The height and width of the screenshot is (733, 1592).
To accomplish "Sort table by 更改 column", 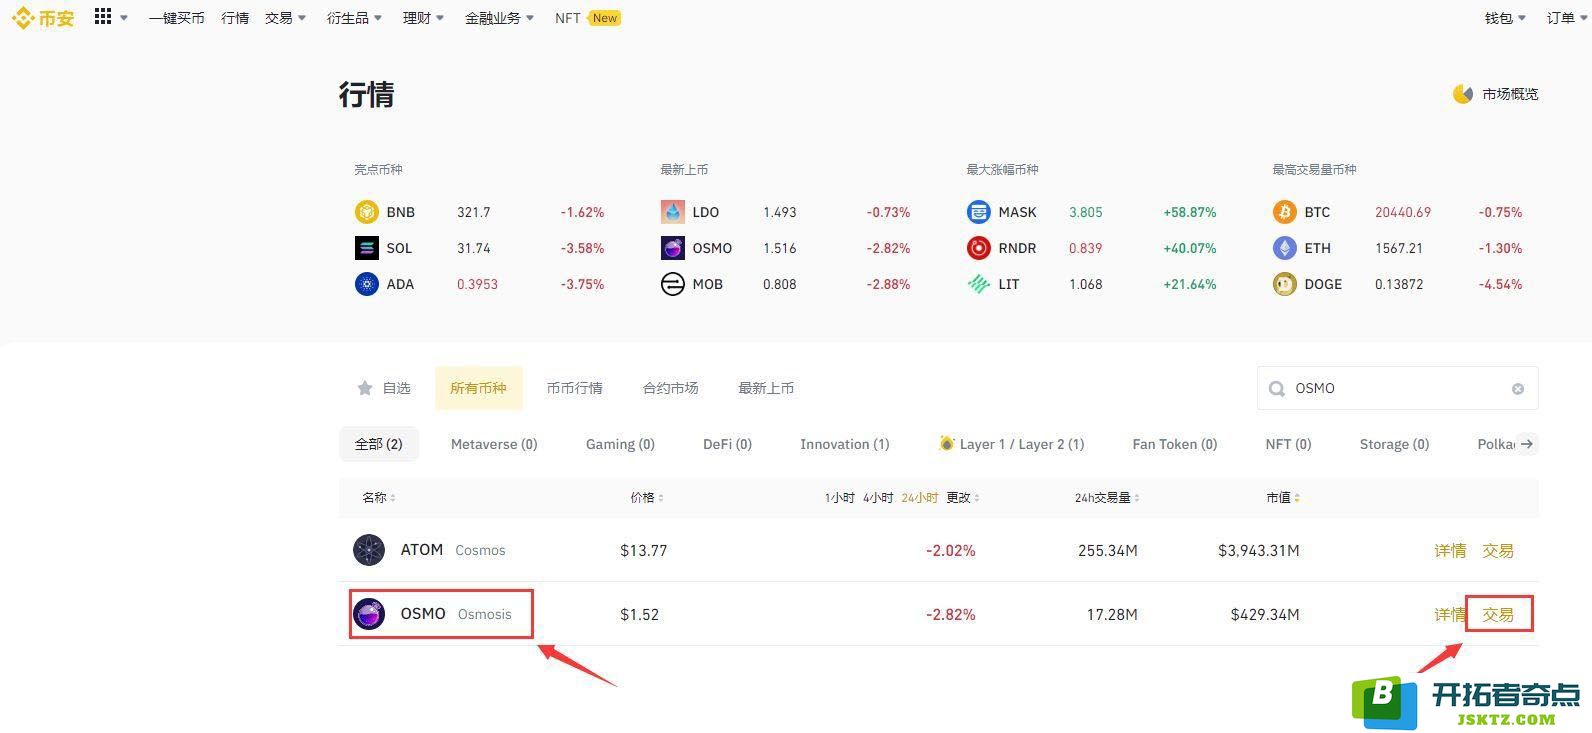I will [963, 497].
